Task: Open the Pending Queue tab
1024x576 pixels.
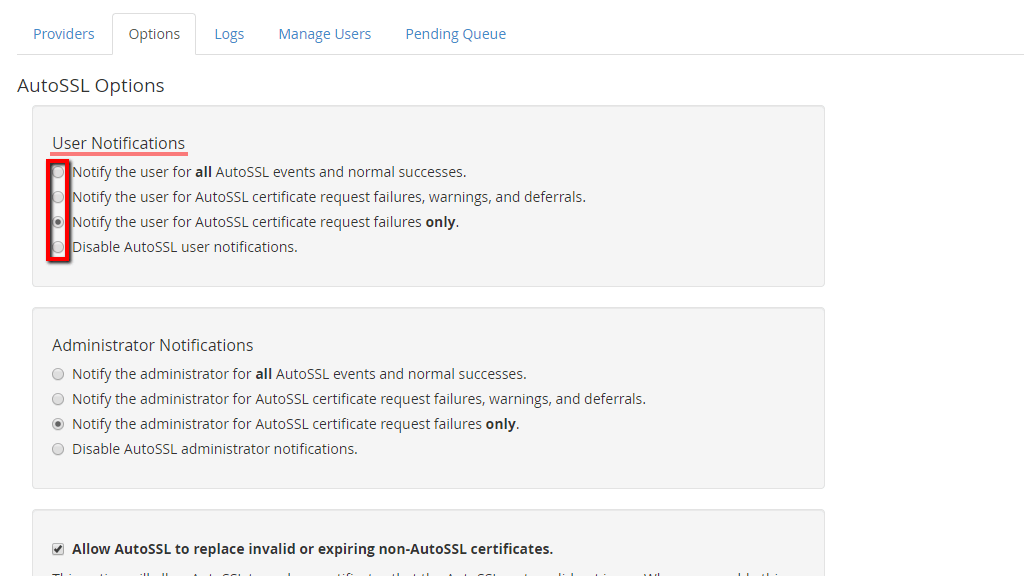Action: [x=455, y=33]
